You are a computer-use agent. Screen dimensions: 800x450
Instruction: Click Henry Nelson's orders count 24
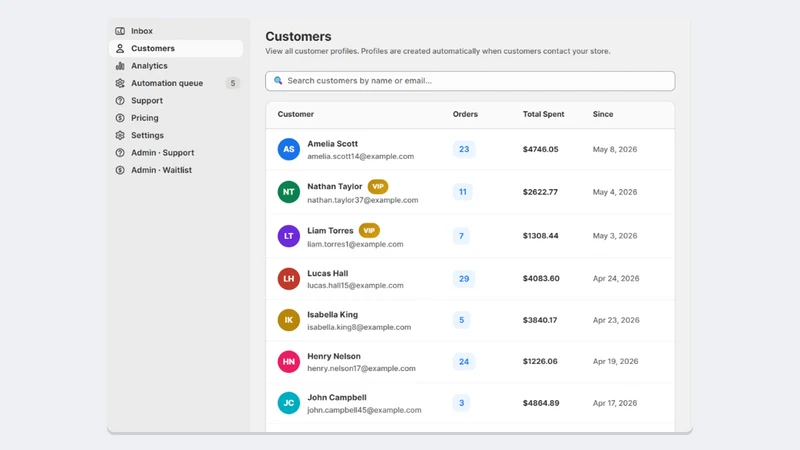tap(464, 361)
